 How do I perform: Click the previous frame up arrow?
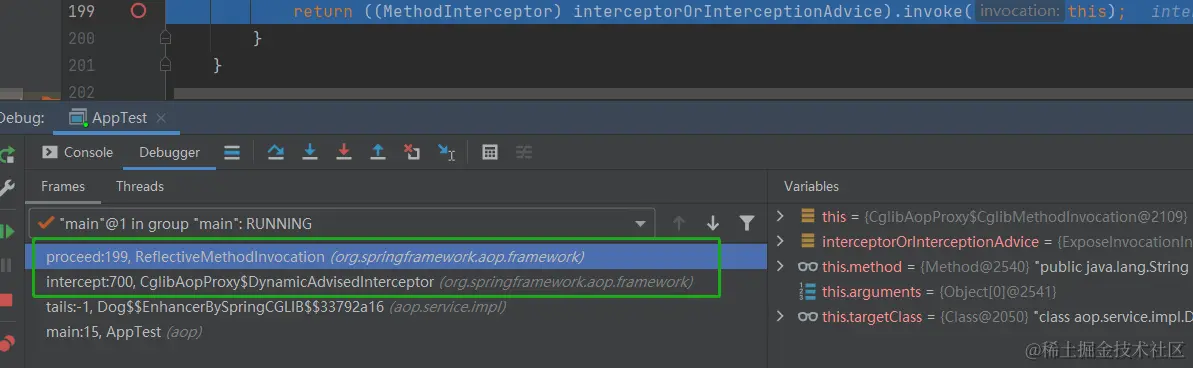pyautogui.click(x=679, y=224)
